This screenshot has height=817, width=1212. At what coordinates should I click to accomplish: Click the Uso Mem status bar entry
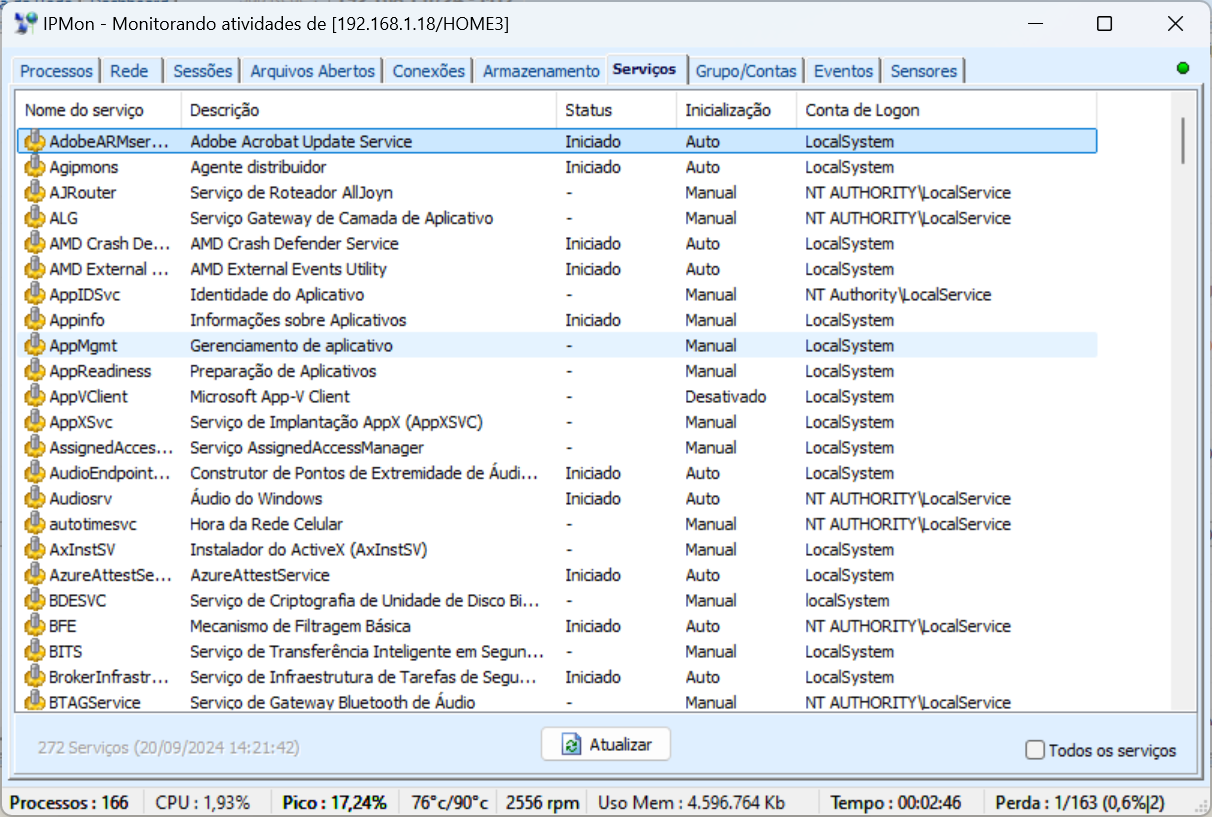click(x=692, y=802)
